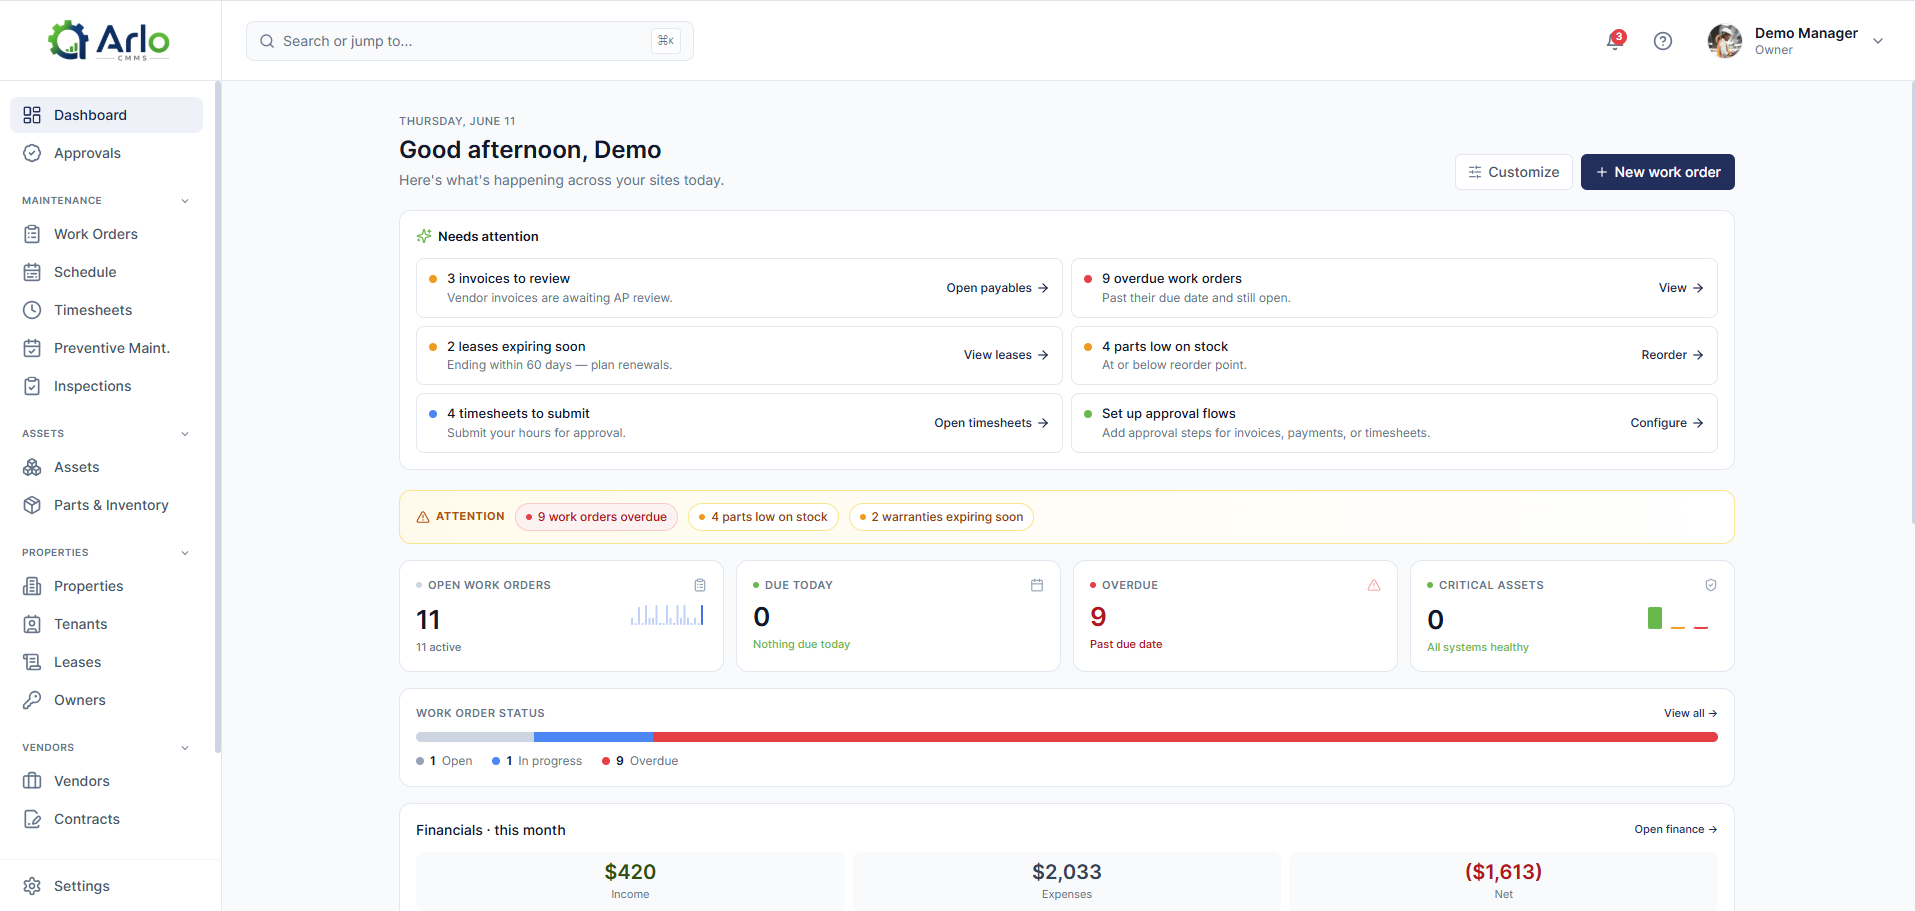
Task: Click Configure approval flows
Action: 1667,423
